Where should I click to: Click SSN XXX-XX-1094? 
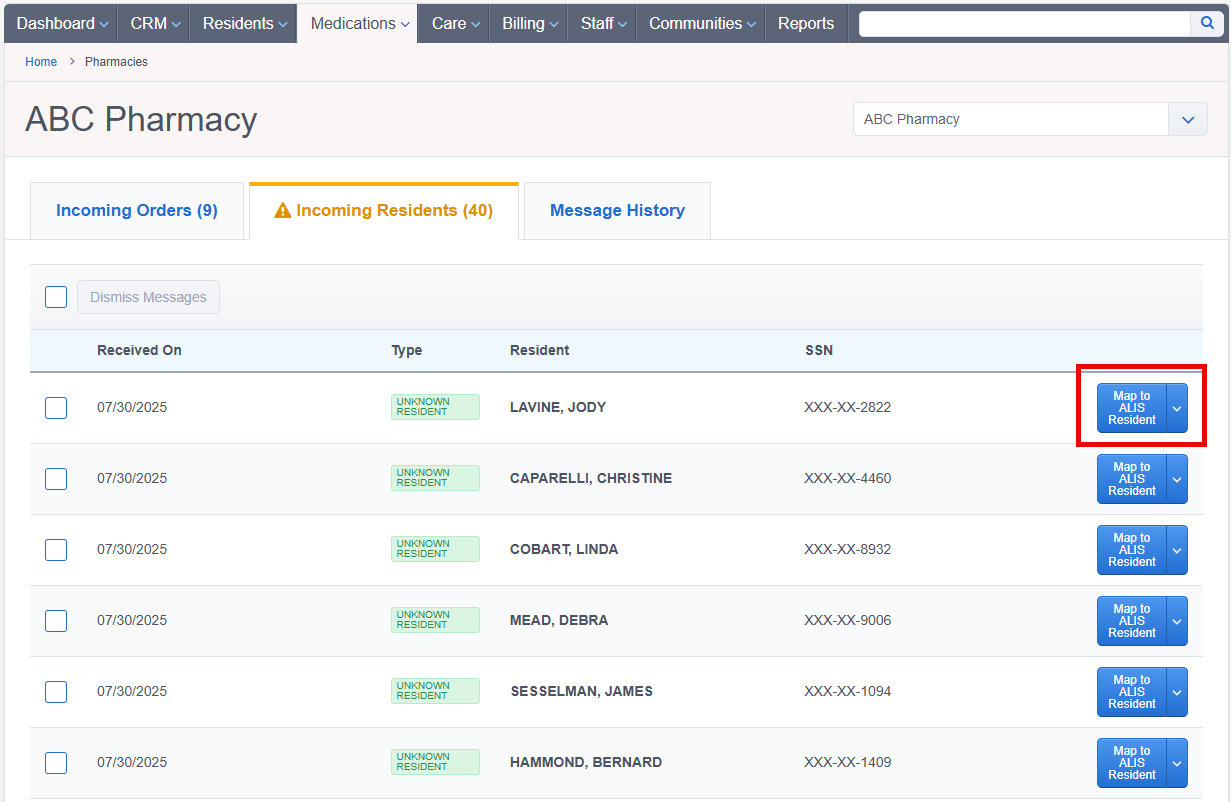(847, 691)
